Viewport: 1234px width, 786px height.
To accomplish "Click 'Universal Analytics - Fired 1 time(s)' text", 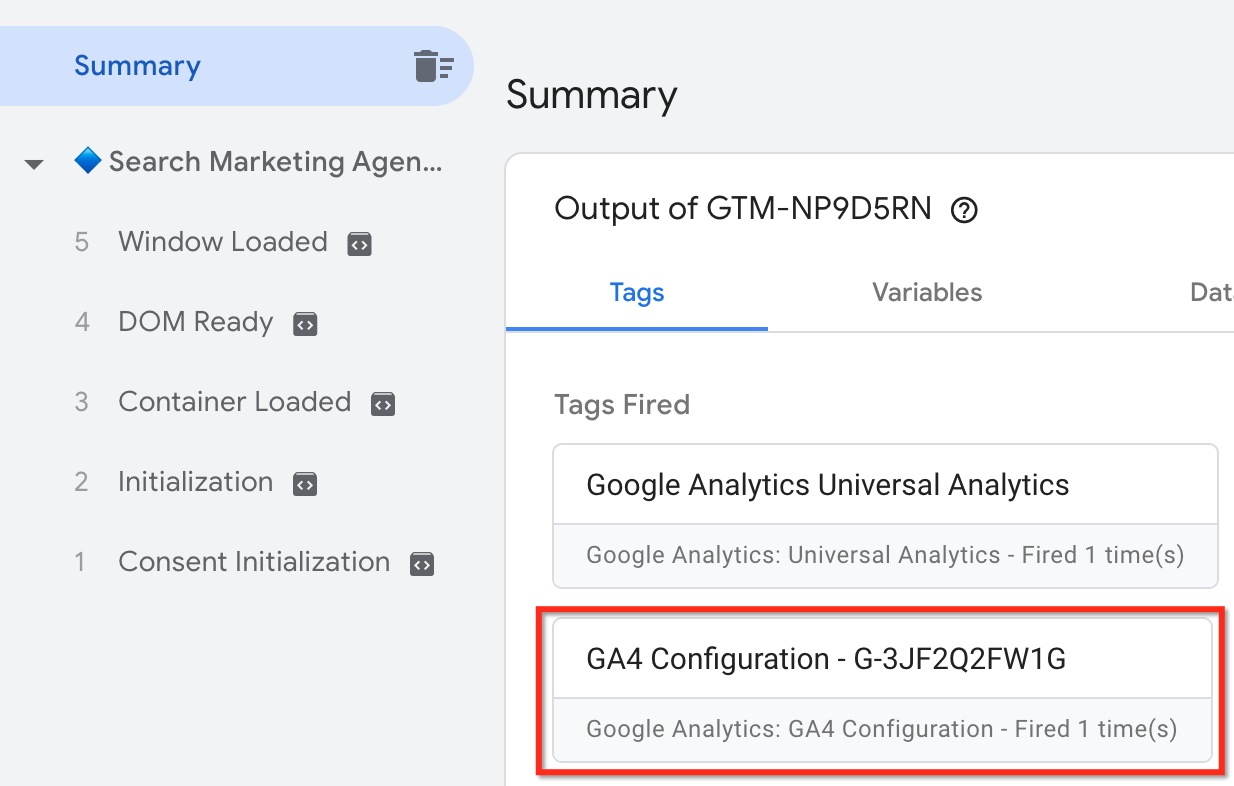I will point(986,555).
